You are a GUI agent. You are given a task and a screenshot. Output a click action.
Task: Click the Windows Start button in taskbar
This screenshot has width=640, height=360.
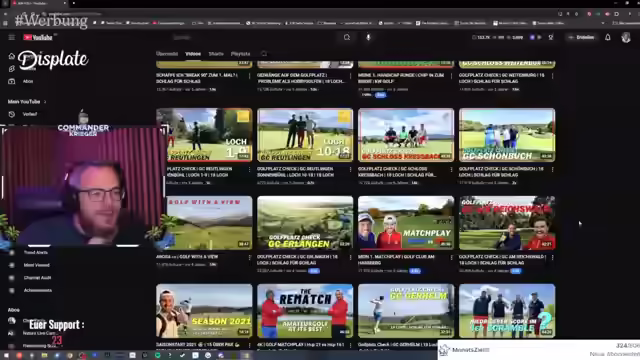[x=6, y=356]
